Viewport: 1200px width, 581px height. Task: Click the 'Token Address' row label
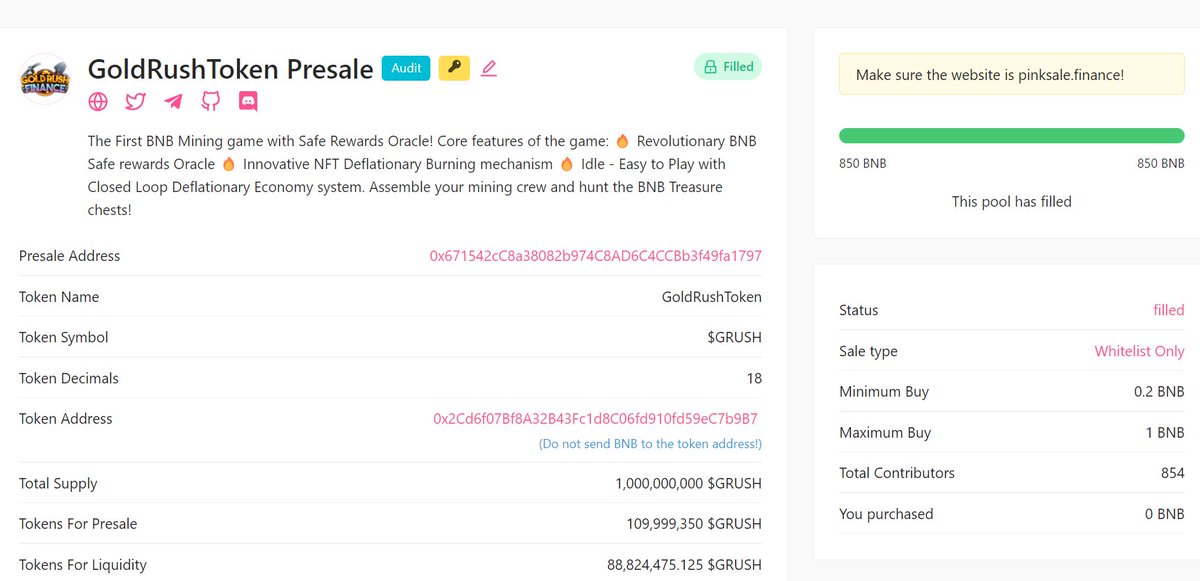point(66,419)
